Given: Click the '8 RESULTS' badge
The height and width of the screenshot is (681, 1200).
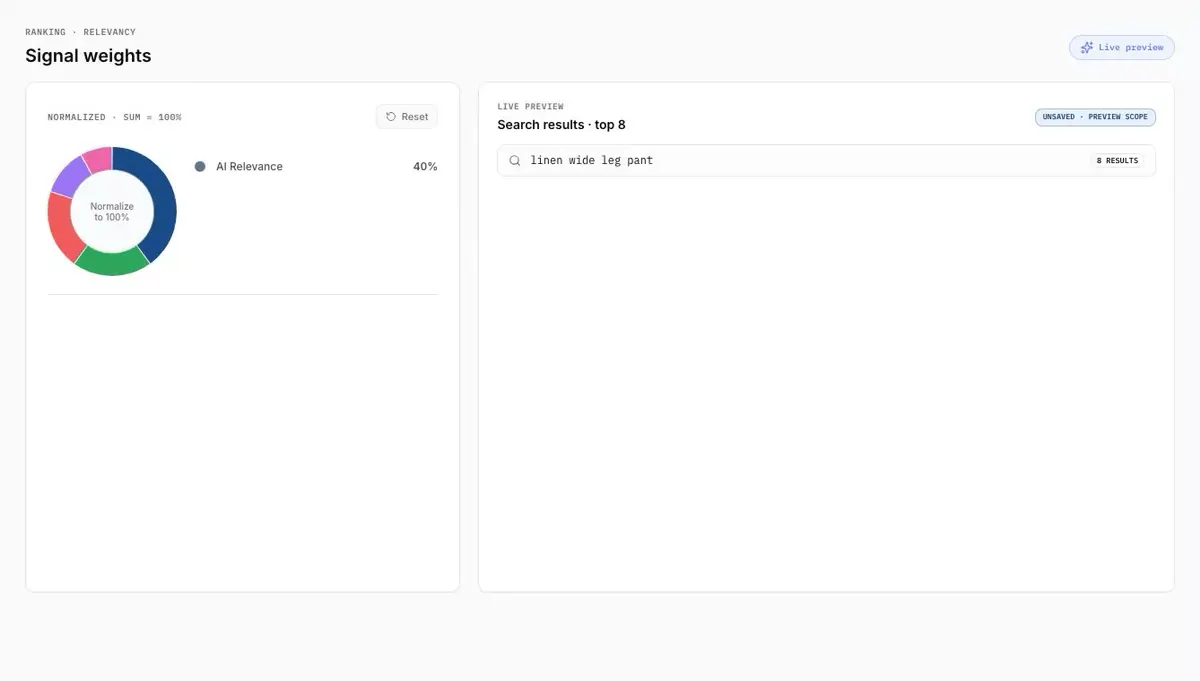Looking at the screenshot, I should pos(1117,160).
